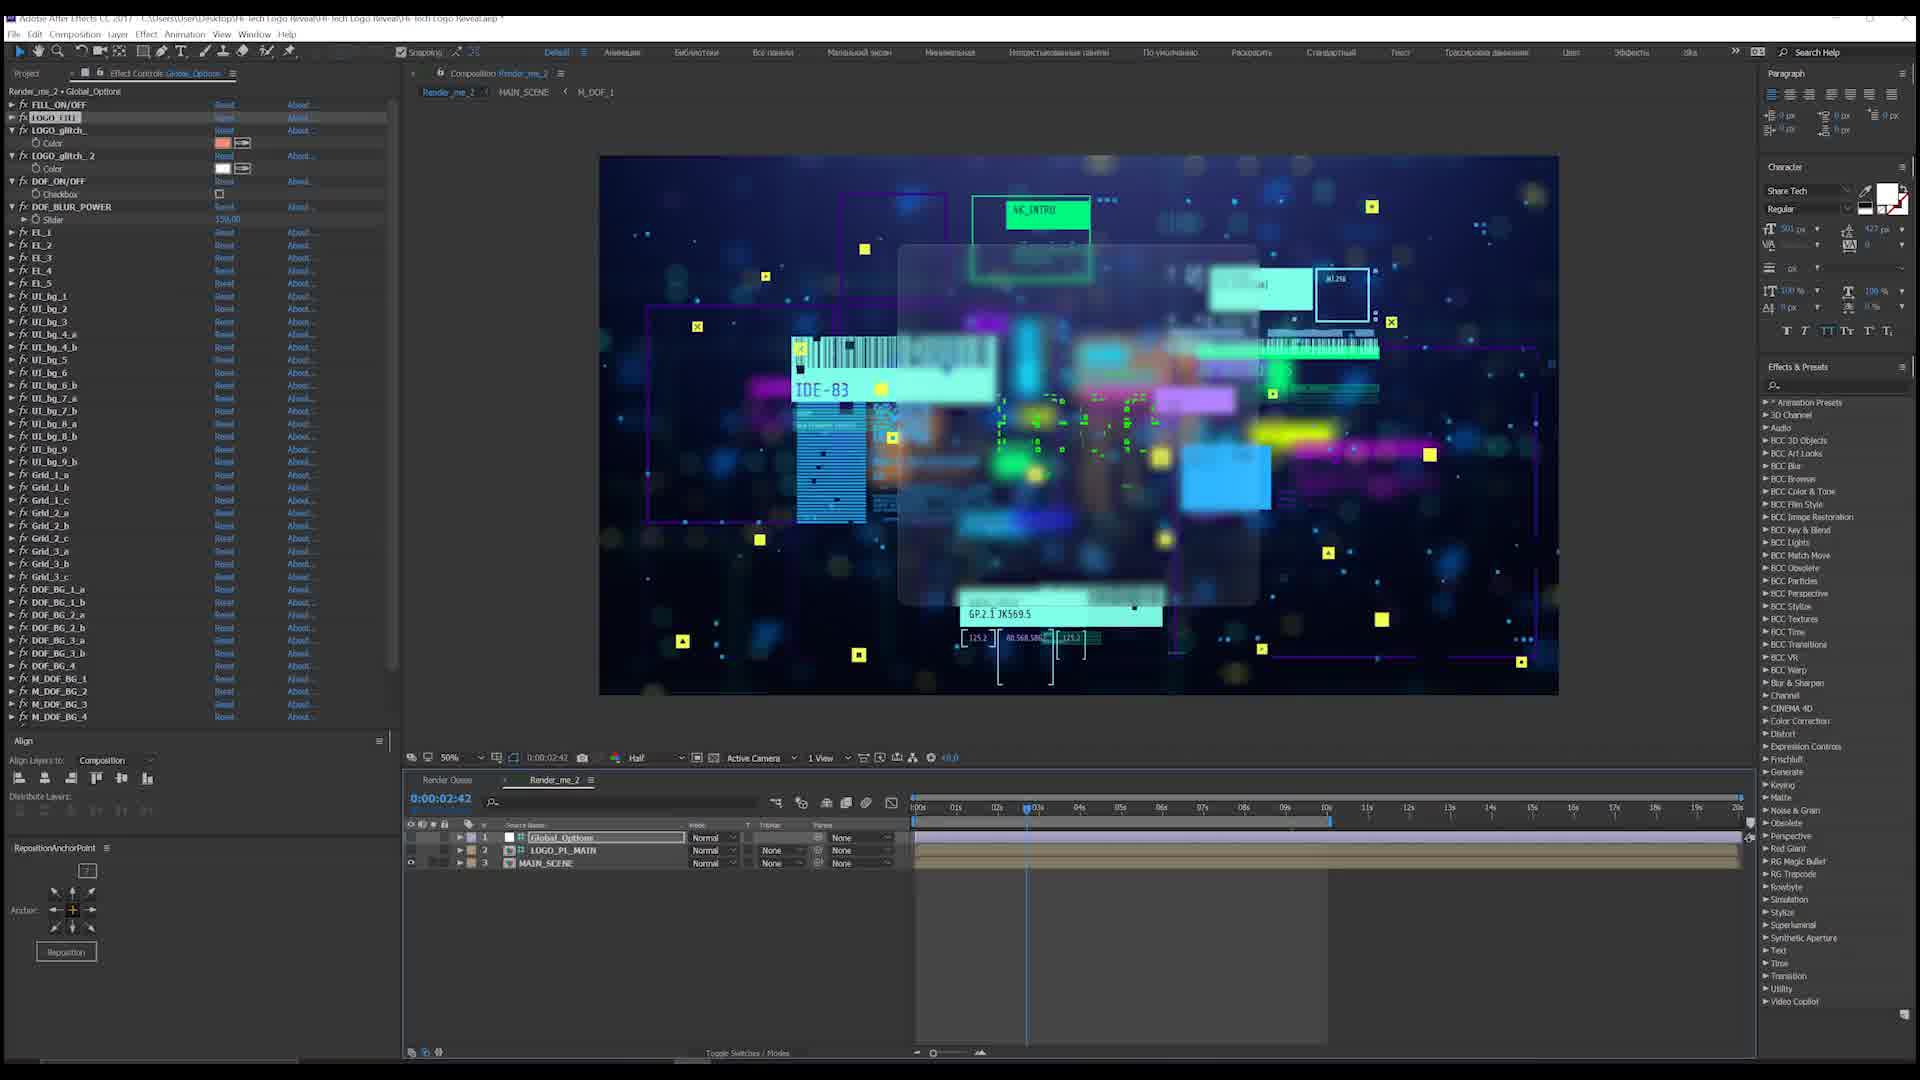This screenshot has width=1920, height=1080.
Task: Open the magnification 50% dropdown
Action: pyautogui.click(x=461, y=758)
